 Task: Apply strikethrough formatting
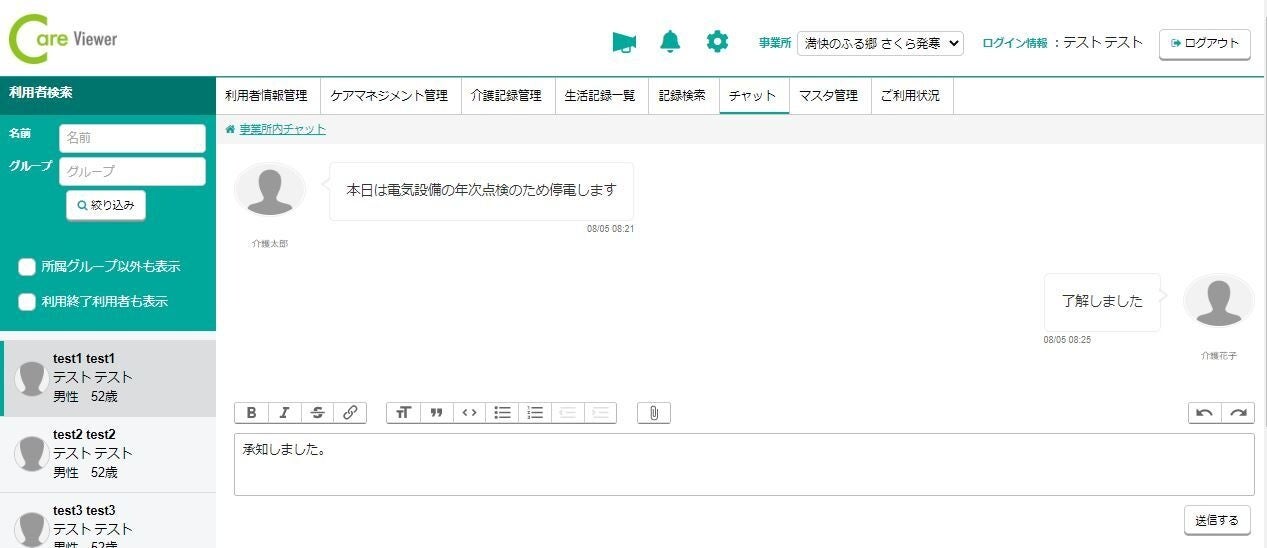click(317, 413)
